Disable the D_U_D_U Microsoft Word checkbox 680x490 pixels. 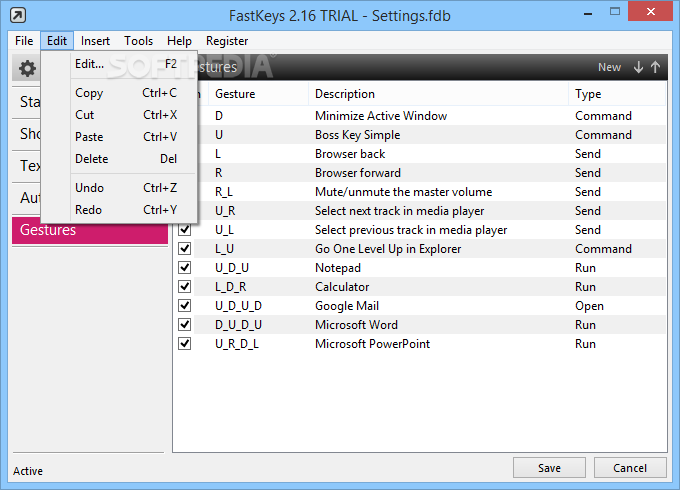pyautogui.click(x=185, y=324)
